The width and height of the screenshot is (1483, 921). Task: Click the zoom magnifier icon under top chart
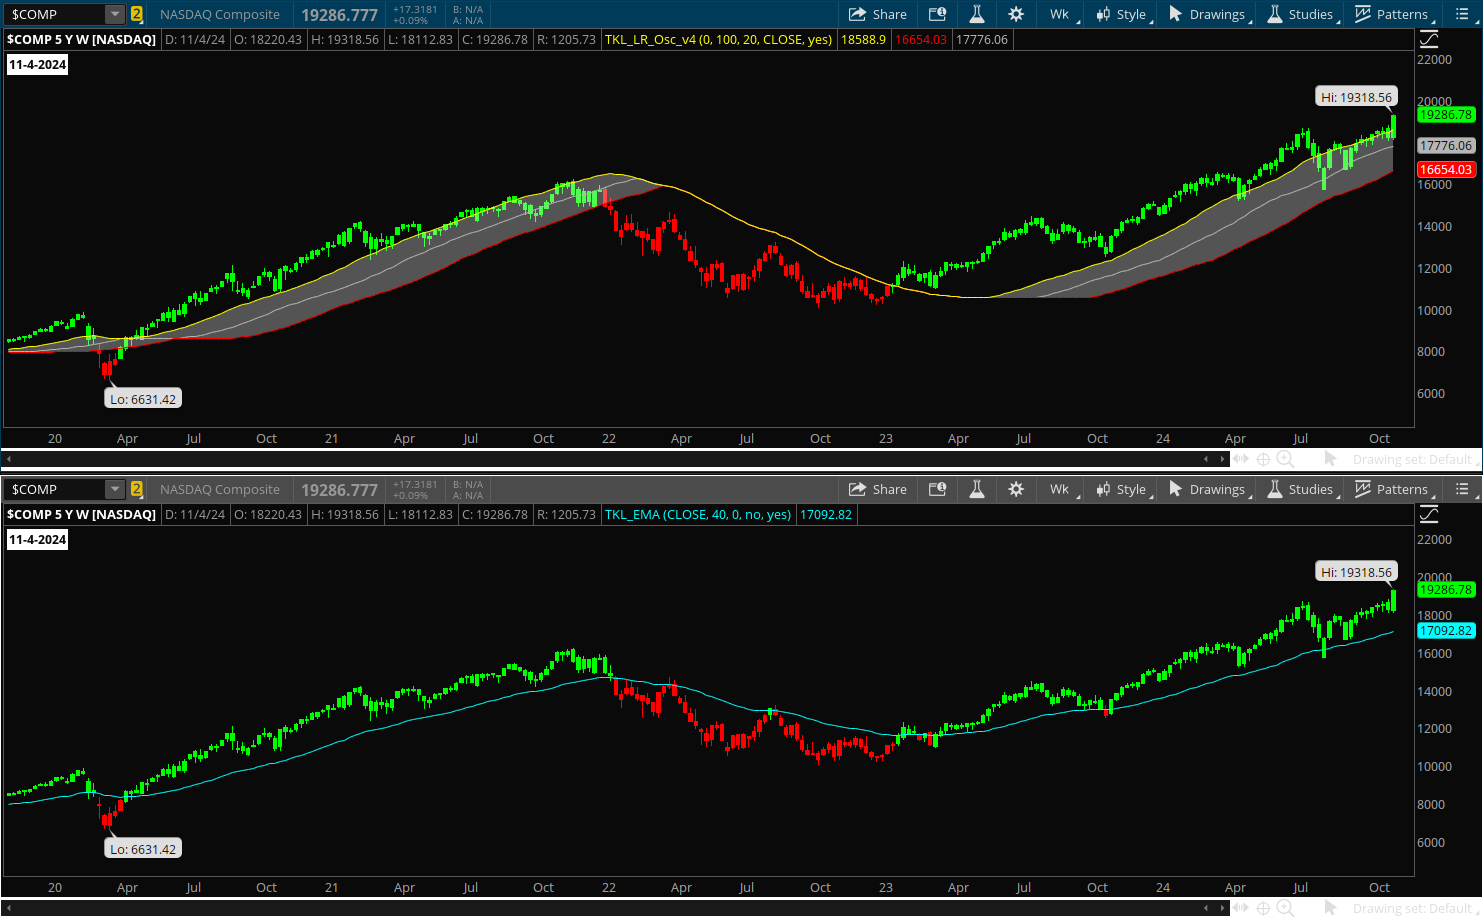(x=1285, y=459)
